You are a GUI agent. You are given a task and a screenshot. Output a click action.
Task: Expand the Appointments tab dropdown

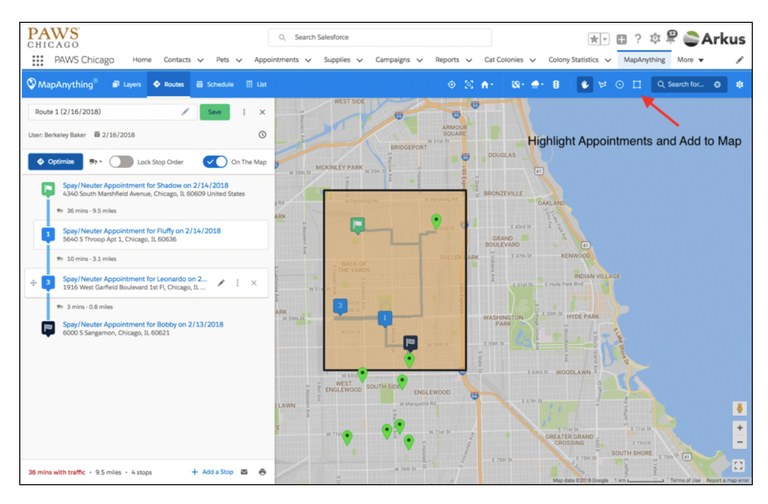(308, 60)
